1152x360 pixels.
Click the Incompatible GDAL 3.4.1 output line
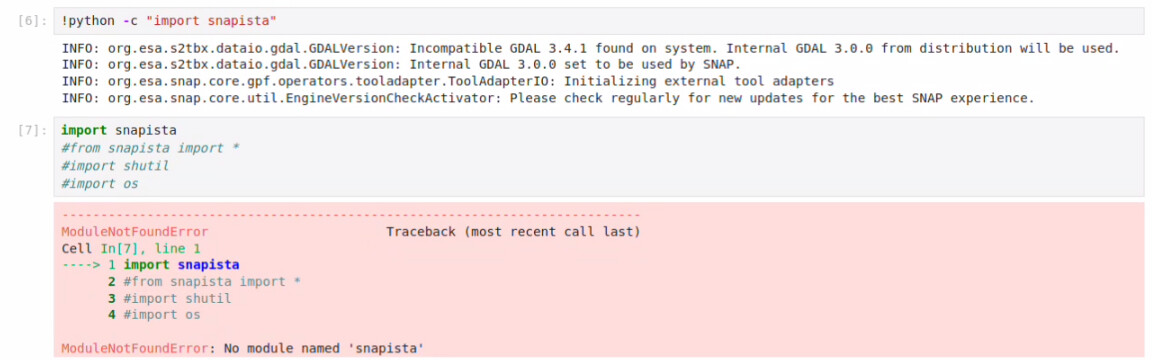591,48
